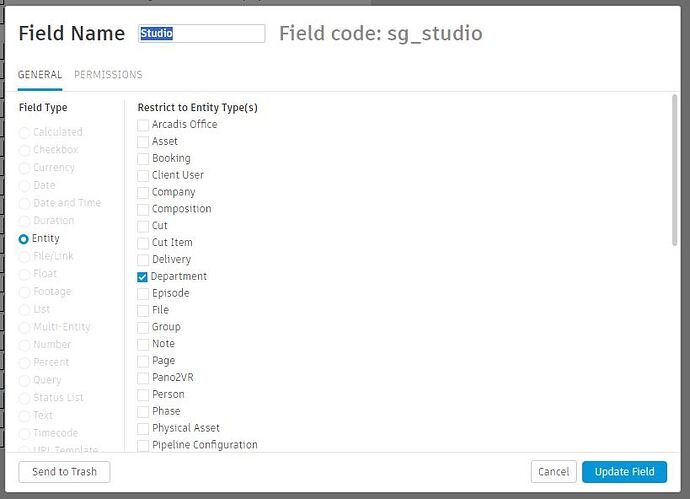The image size is (690, 499).
Task: Tick the Booking entity checkbox
Action: tap(143, 159)
